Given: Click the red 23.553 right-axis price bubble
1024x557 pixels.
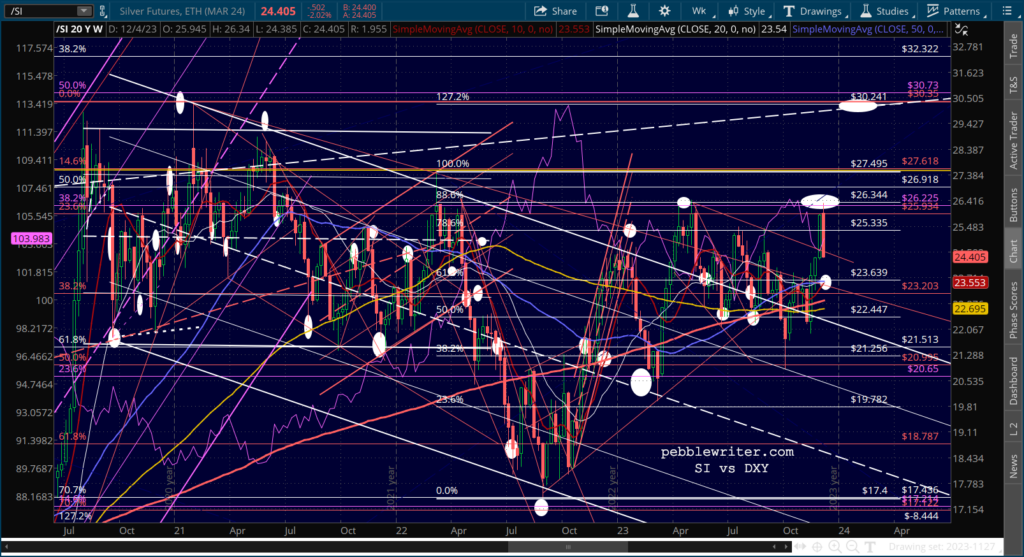Looking at the screenshot, I should pos(970,283).
